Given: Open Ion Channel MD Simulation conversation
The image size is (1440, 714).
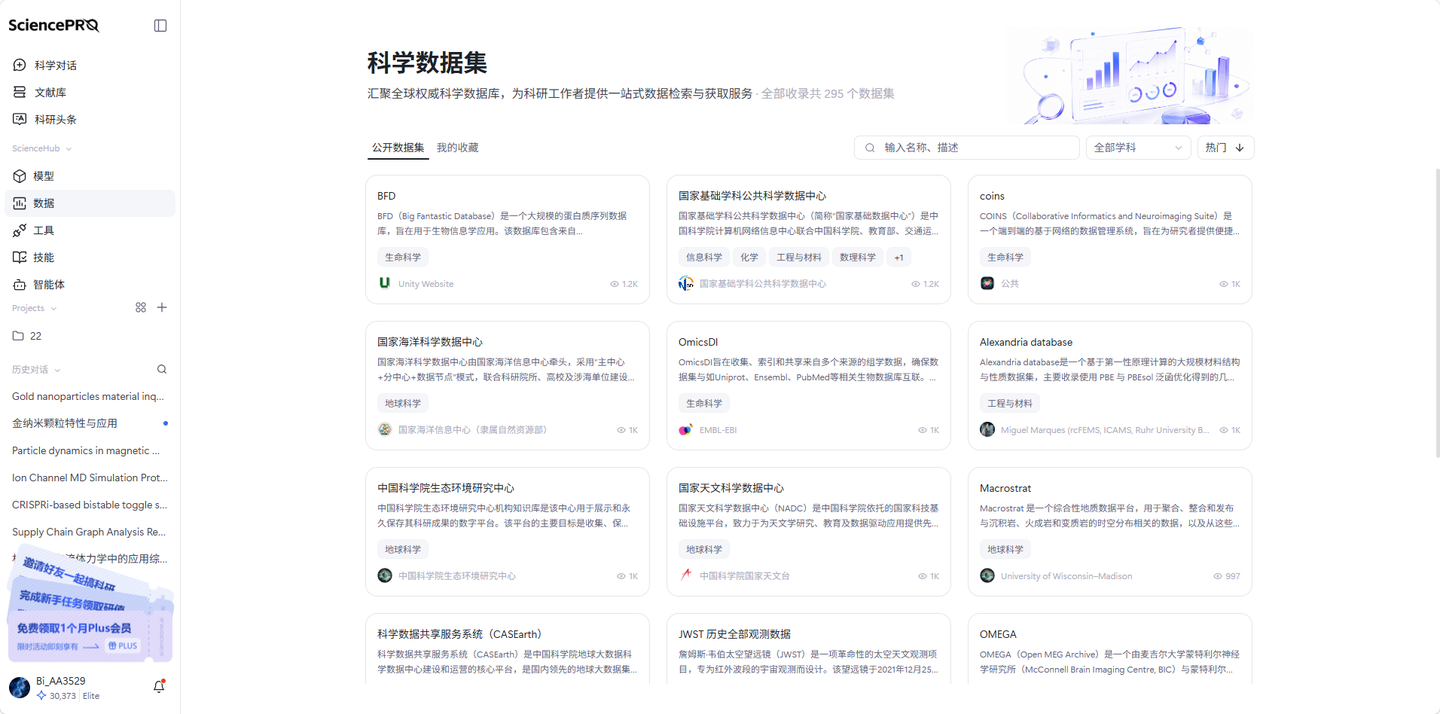Looking at the screenshot, I should pyautogui.click(x=90, y=477).
